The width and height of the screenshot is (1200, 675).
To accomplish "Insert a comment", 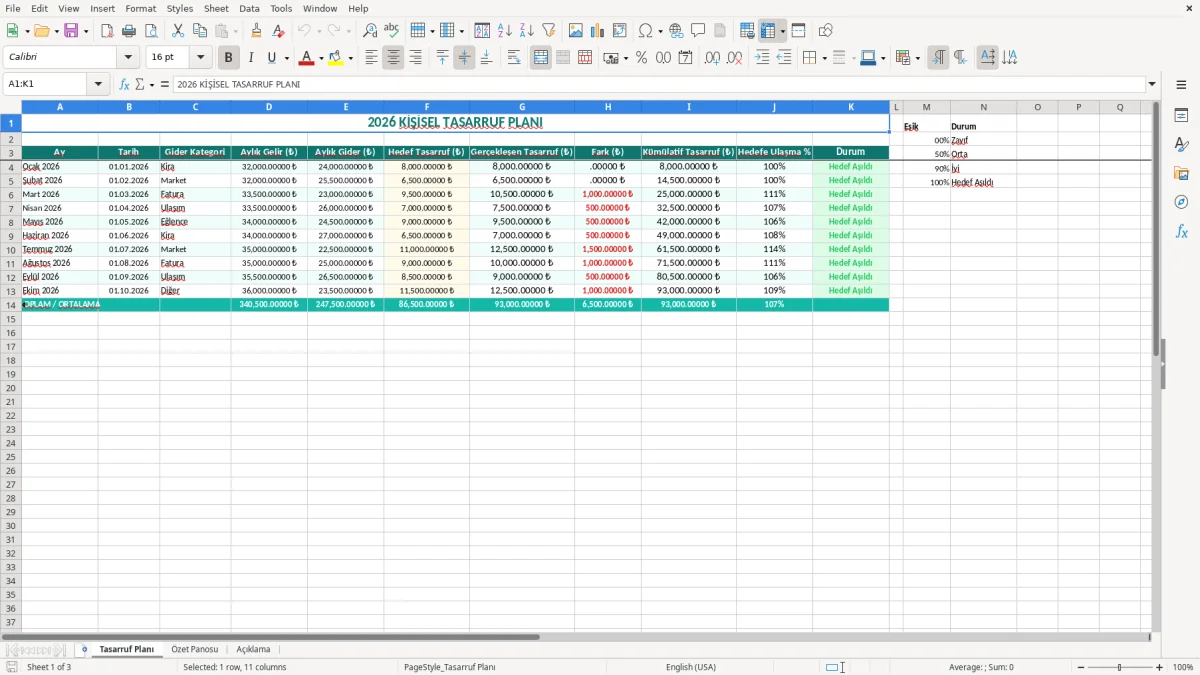I will tap(698, 31).
